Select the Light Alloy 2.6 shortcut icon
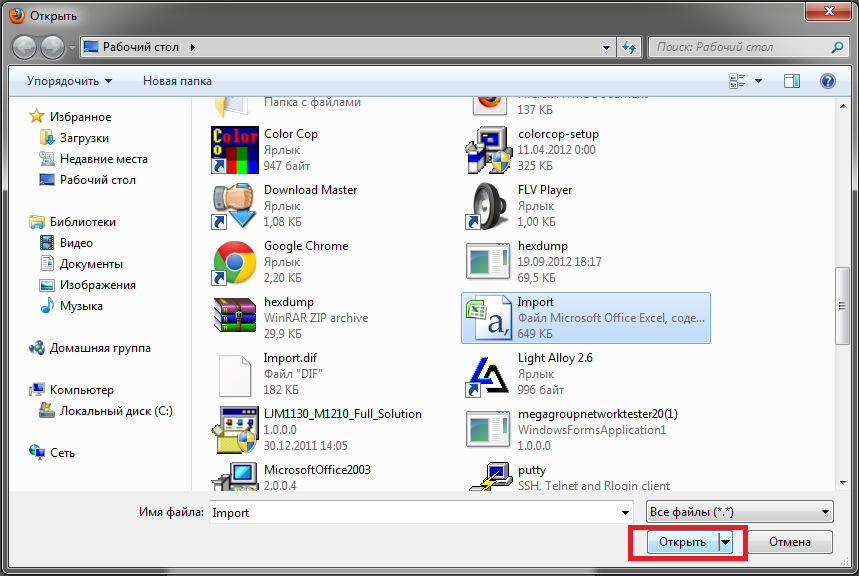The image size is (859, 576). pyautogui.click(x=489, y=373)
